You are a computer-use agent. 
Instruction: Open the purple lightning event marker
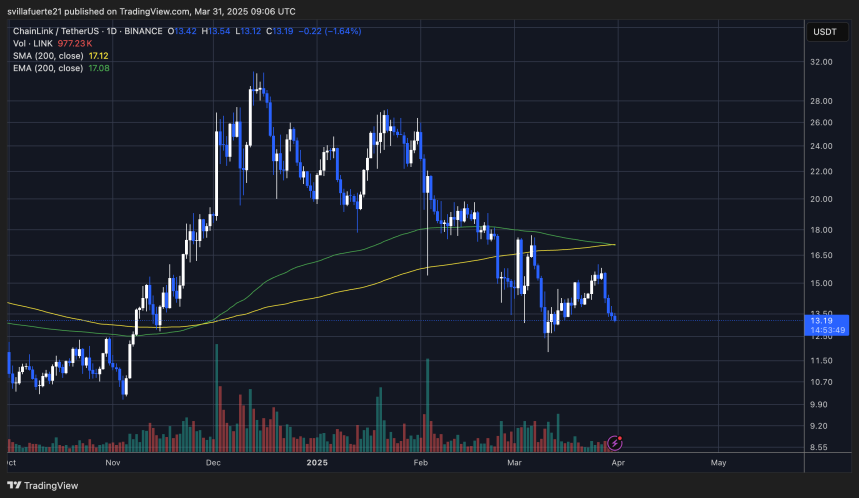(617, 441)
